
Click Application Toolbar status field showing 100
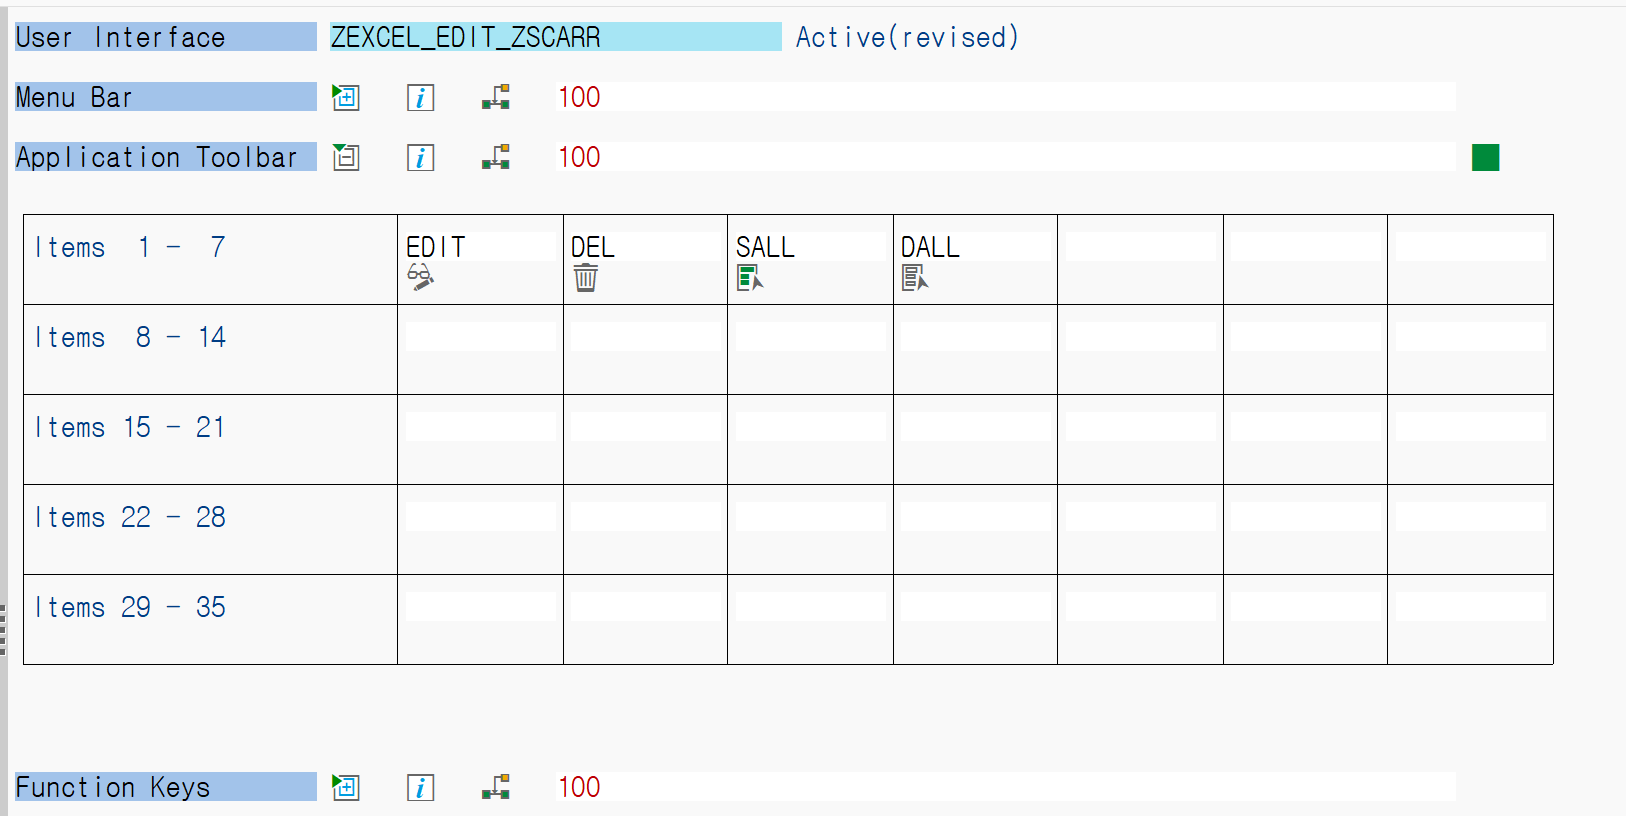click(x=1006, y=157)
